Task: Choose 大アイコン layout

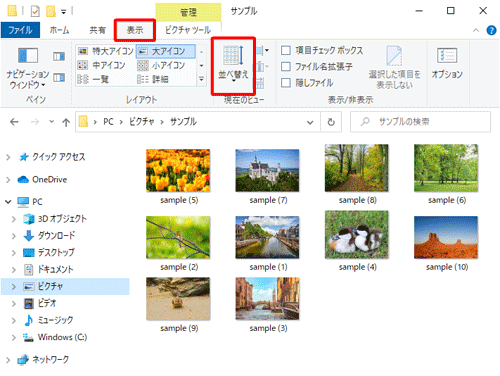Action: coord(165,51)
